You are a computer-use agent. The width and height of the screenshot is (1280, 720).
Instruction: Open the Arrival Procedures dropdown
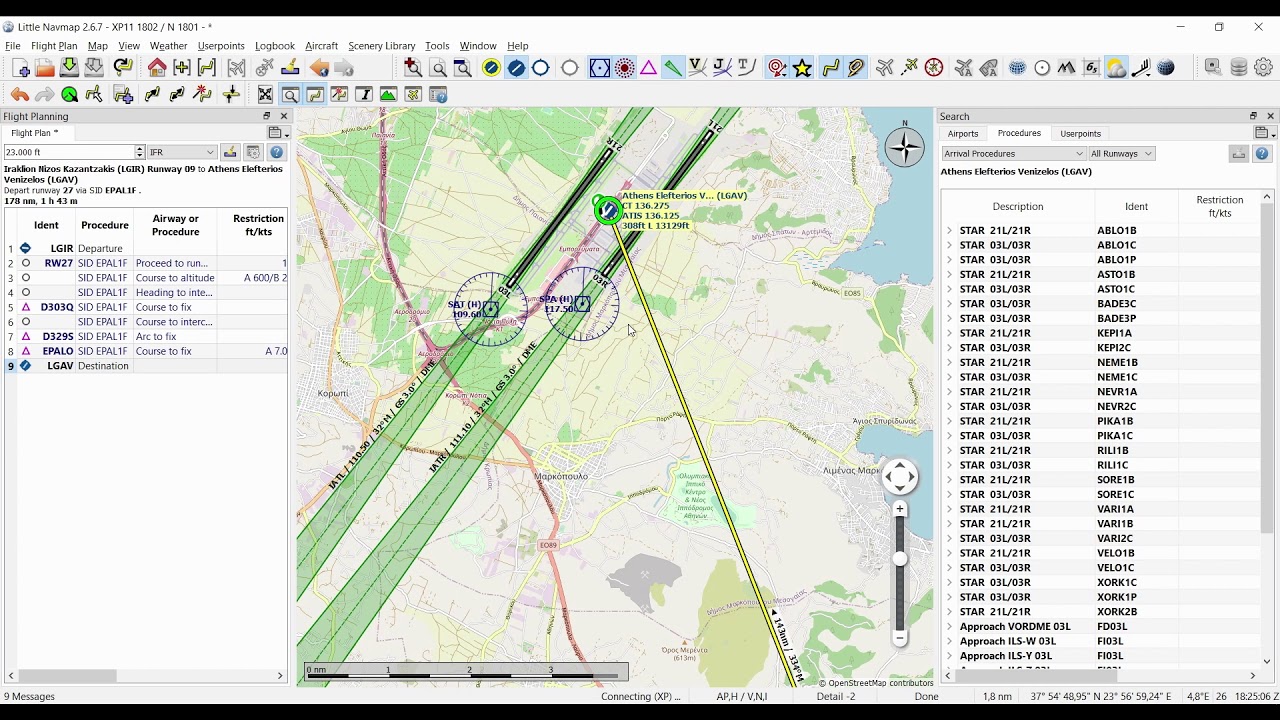[x=1013, y=153]
